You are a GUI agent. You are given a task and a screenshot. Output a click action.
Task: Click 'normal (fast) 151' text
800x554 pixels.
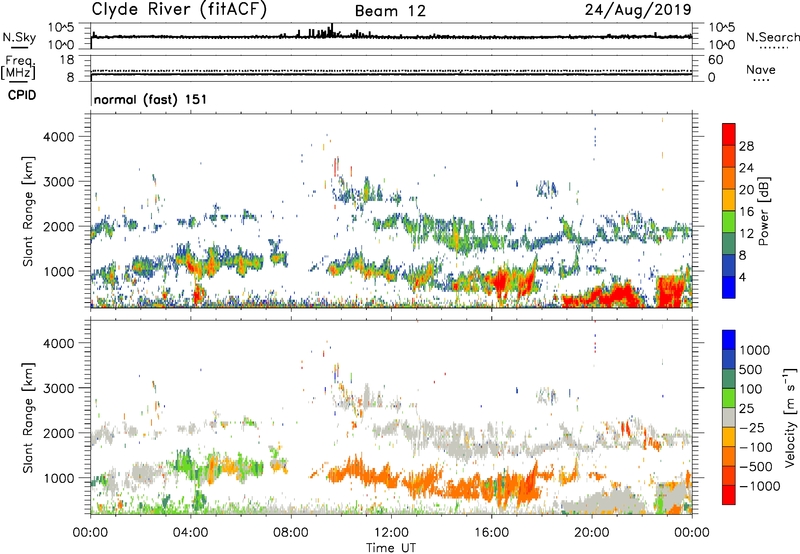pyautogui.click(x=151, y=99)
